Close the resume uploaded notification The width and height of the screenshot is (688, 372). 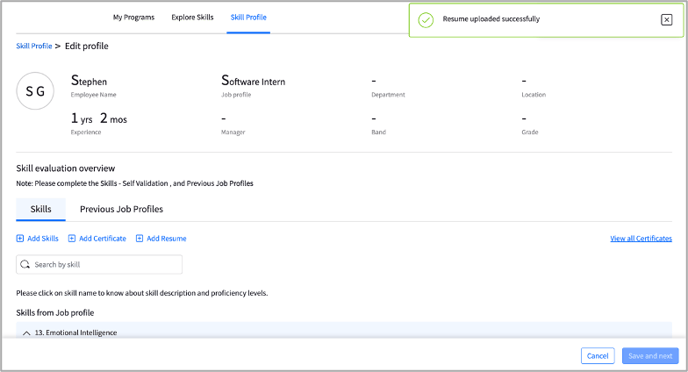coord(666,20)
